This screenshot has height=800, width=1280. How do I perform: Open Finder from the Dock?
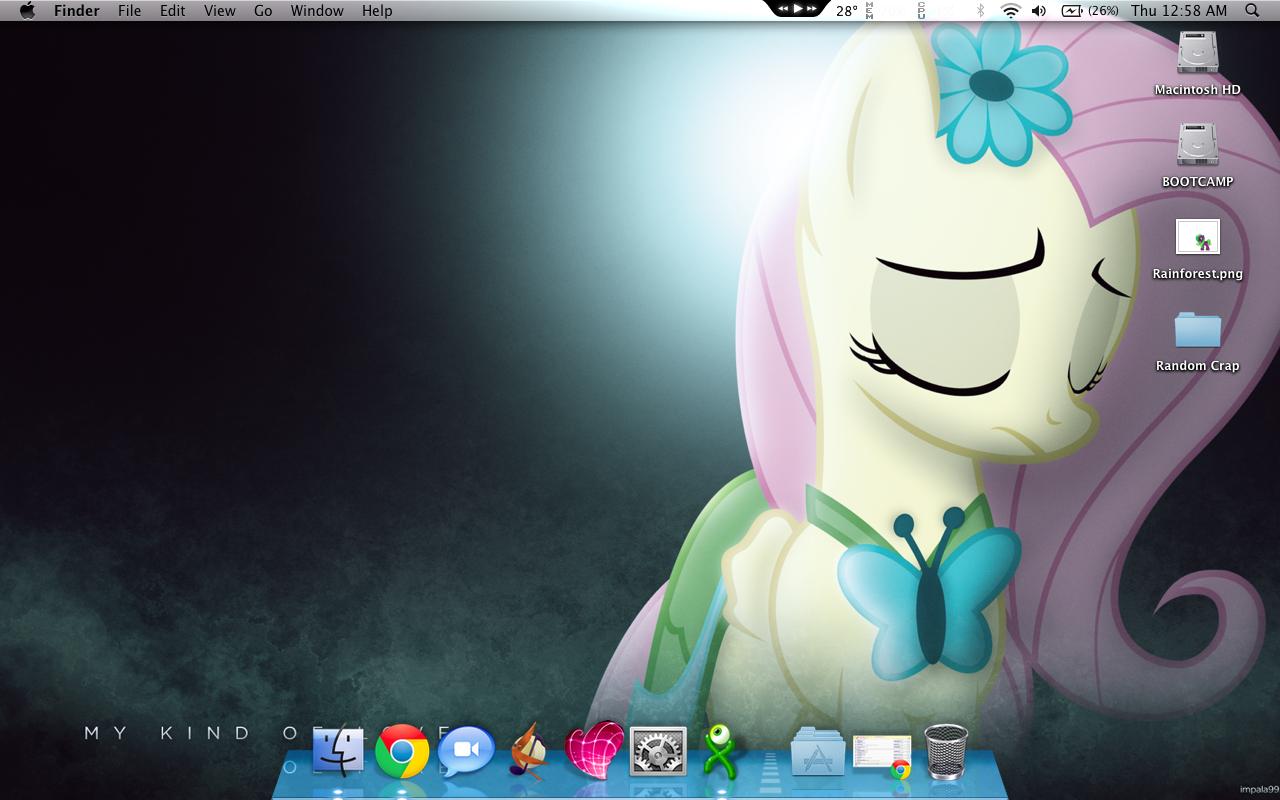[338, 752]
